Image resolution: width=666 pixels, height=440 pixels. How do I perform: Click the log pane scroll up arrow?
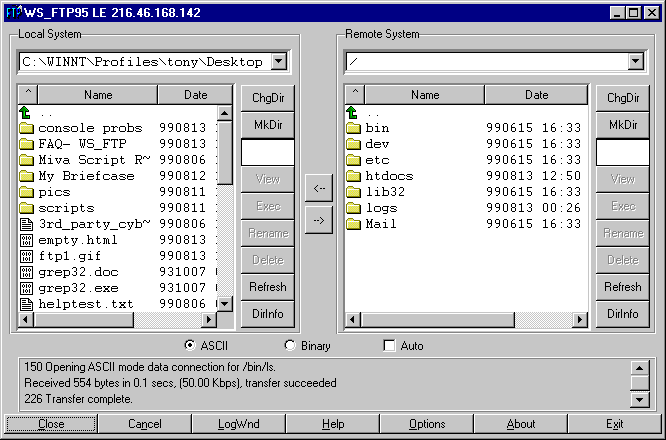(x=640, y=367)
